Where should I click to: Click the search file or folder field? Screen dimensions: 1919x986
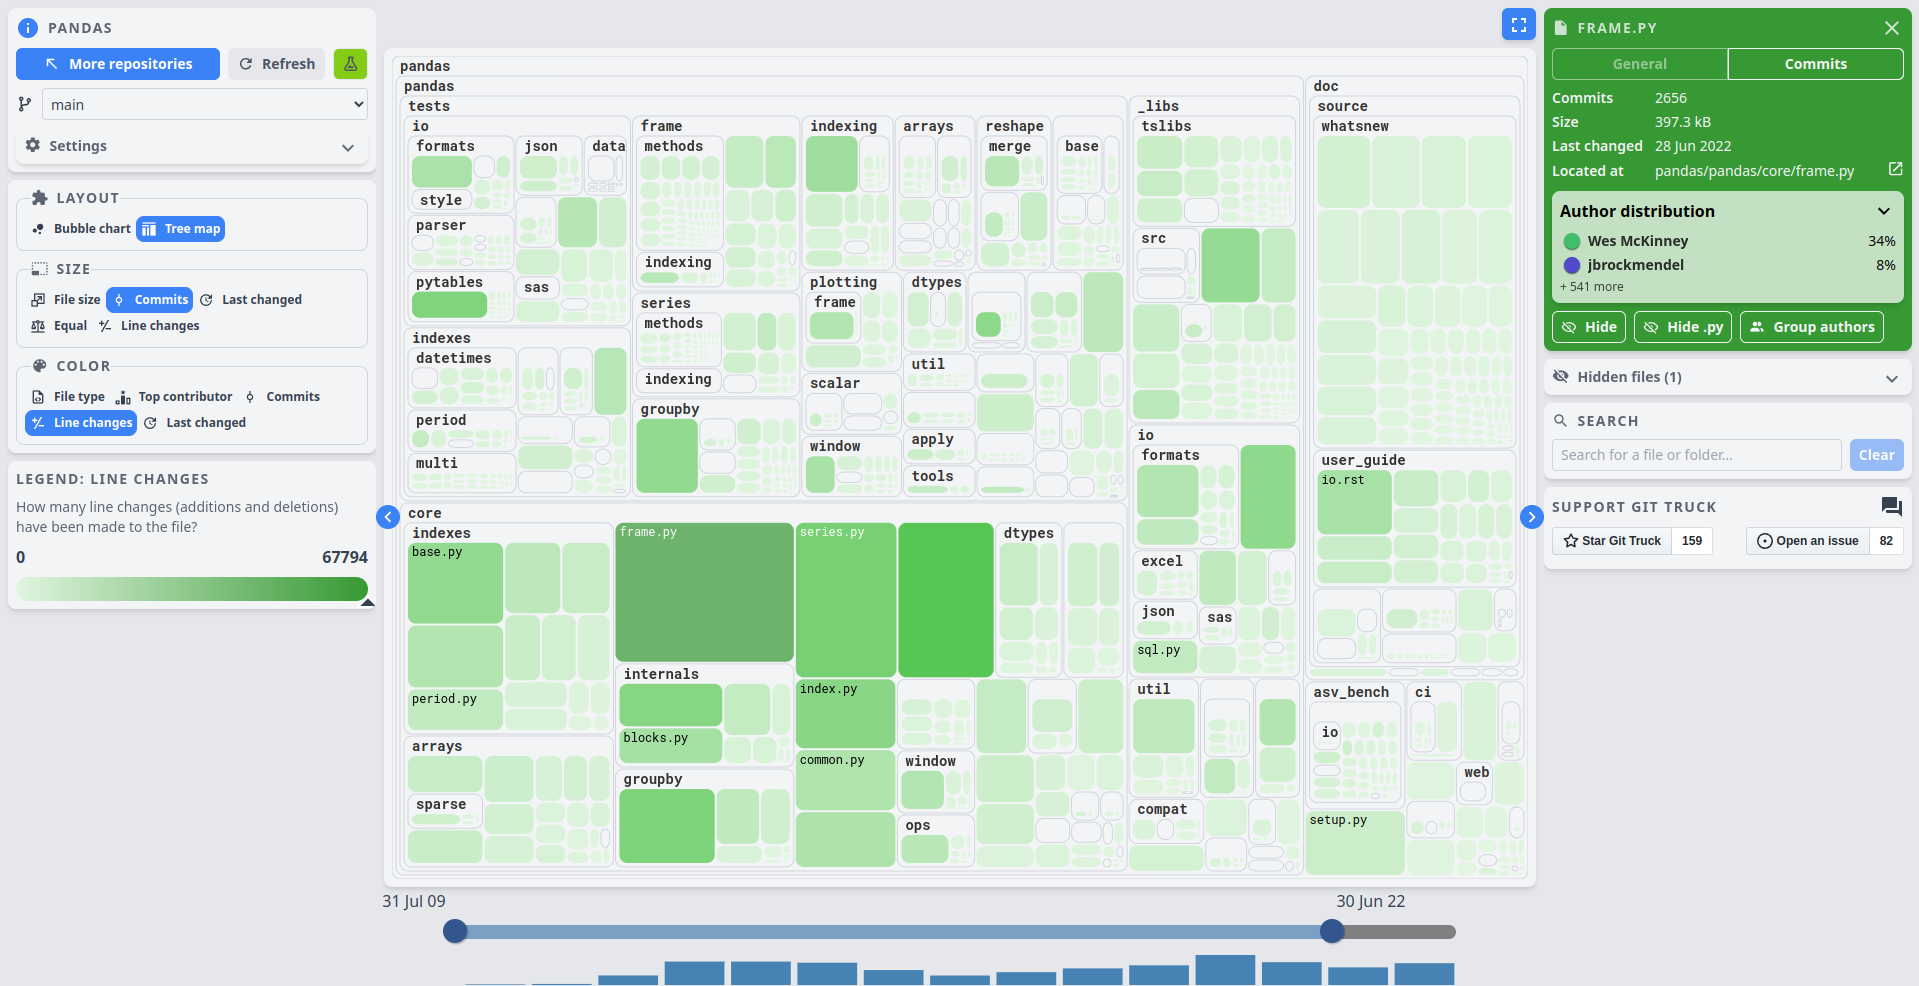pyautogui.click(x=1696, y=455)
